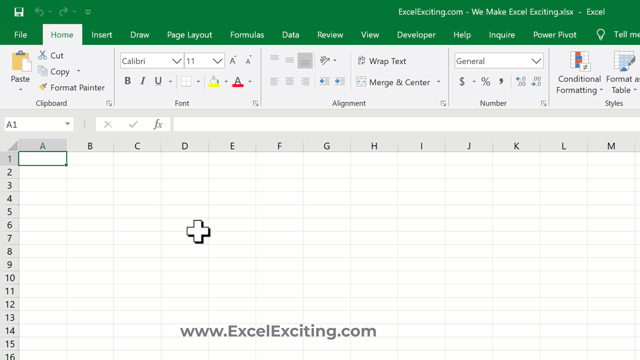The height and width of the screenshot is (360, 640).
Task: Open the Review tab
Action: coord(330,35)
